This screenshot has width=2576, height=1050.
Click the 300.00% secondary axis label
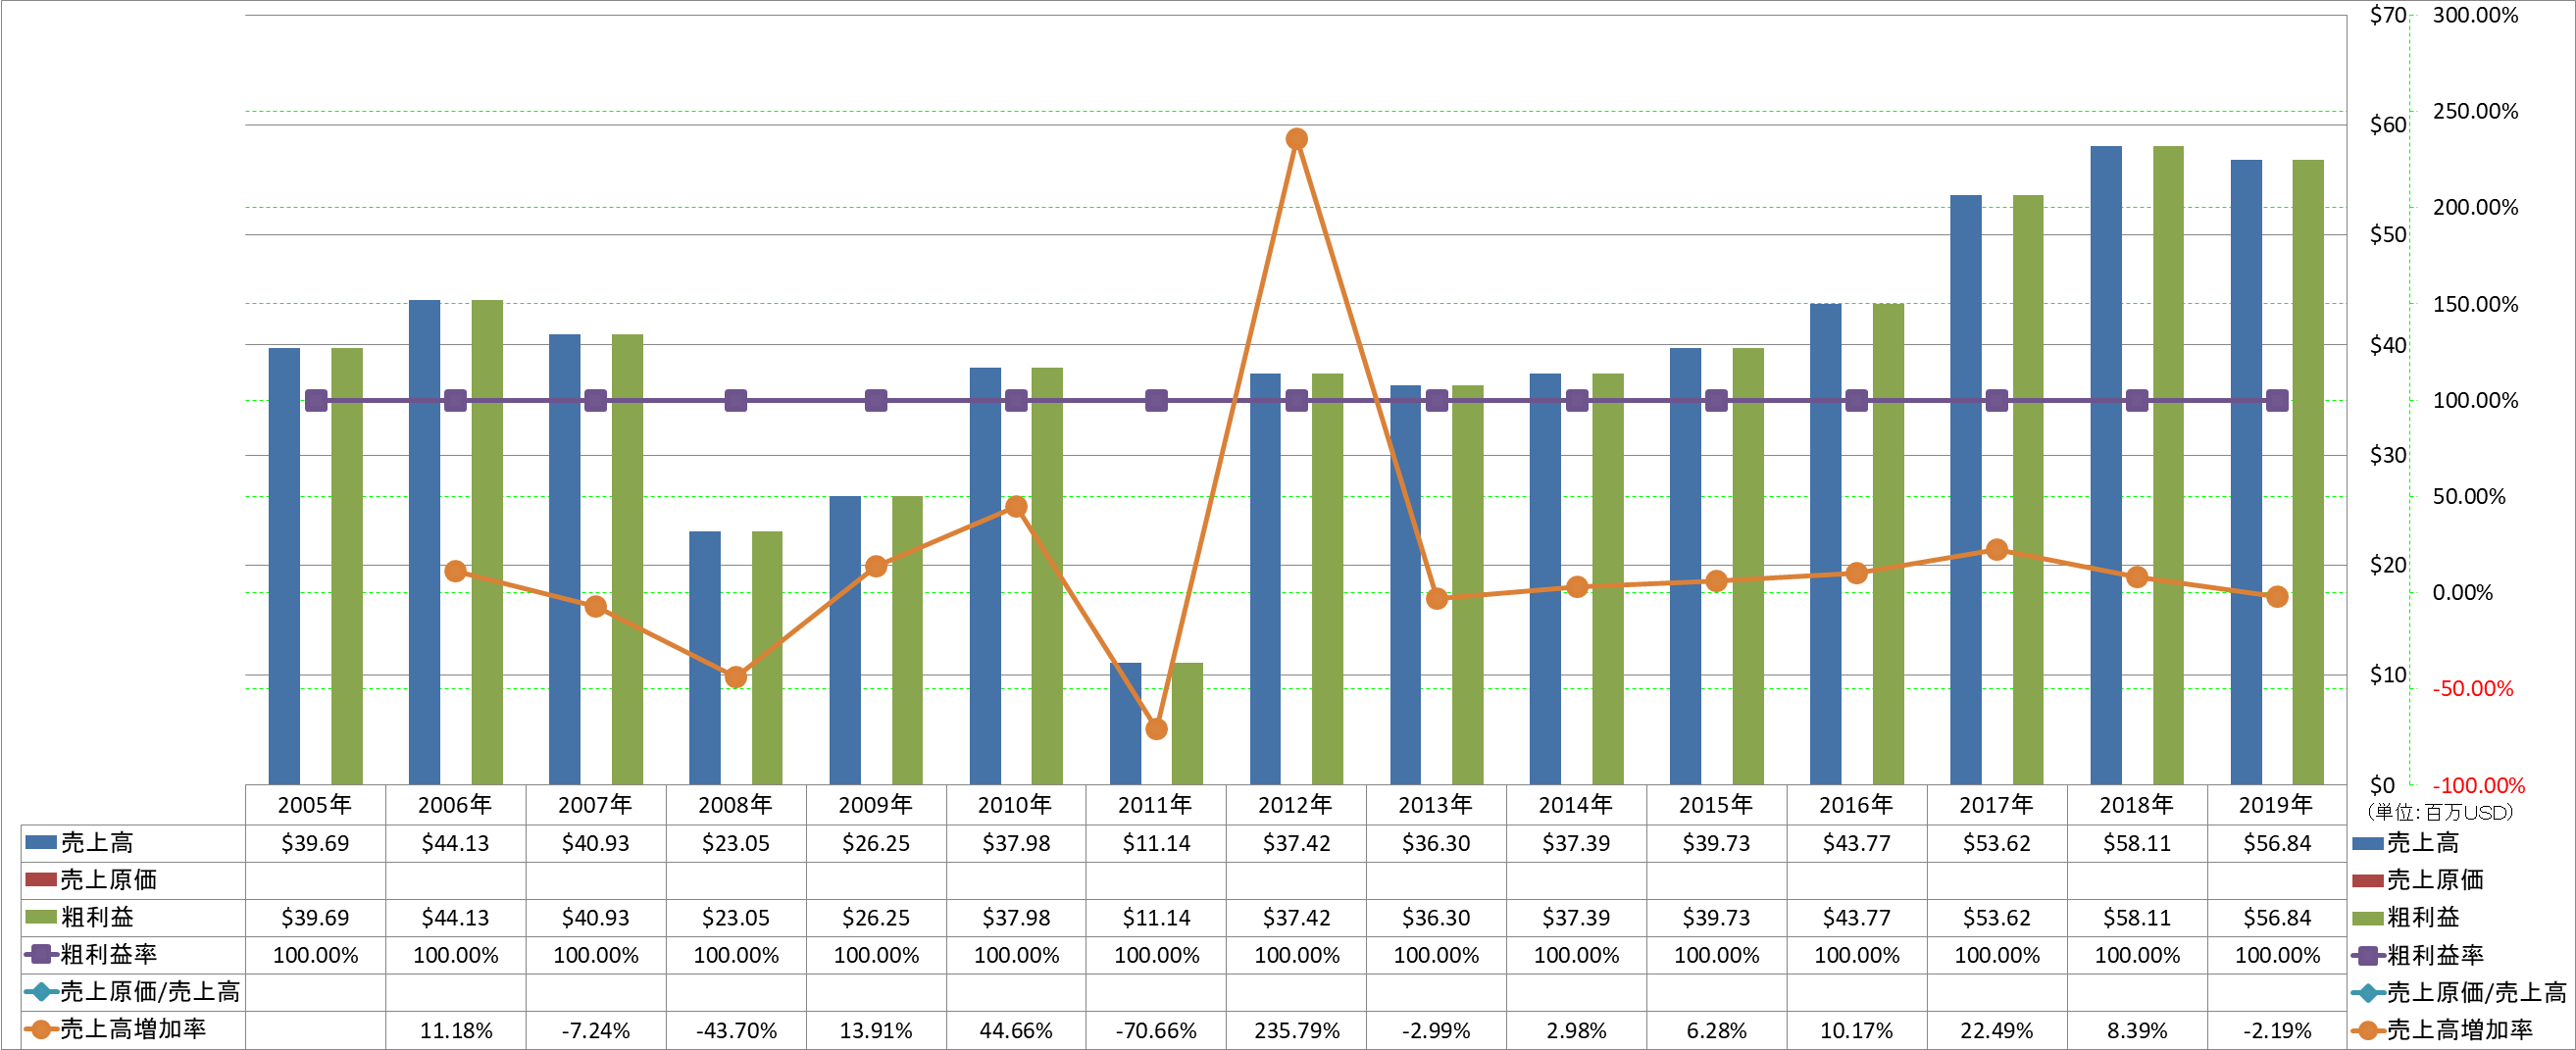2475,15
